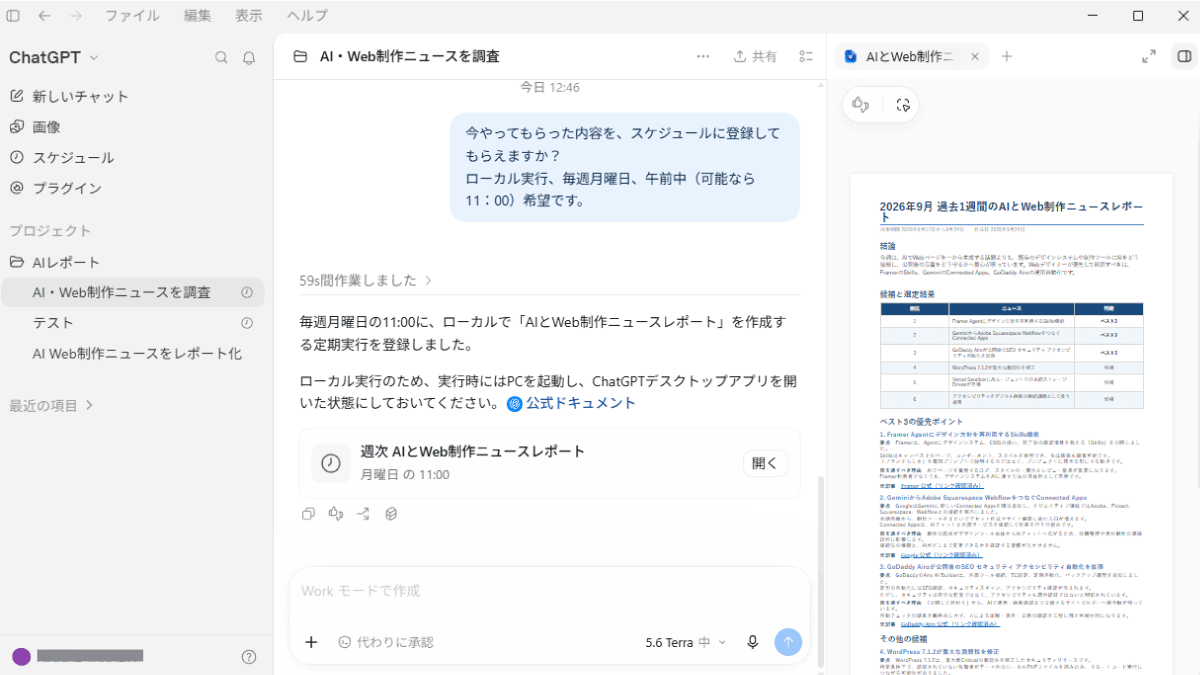Open the 編集 menu

198,16
